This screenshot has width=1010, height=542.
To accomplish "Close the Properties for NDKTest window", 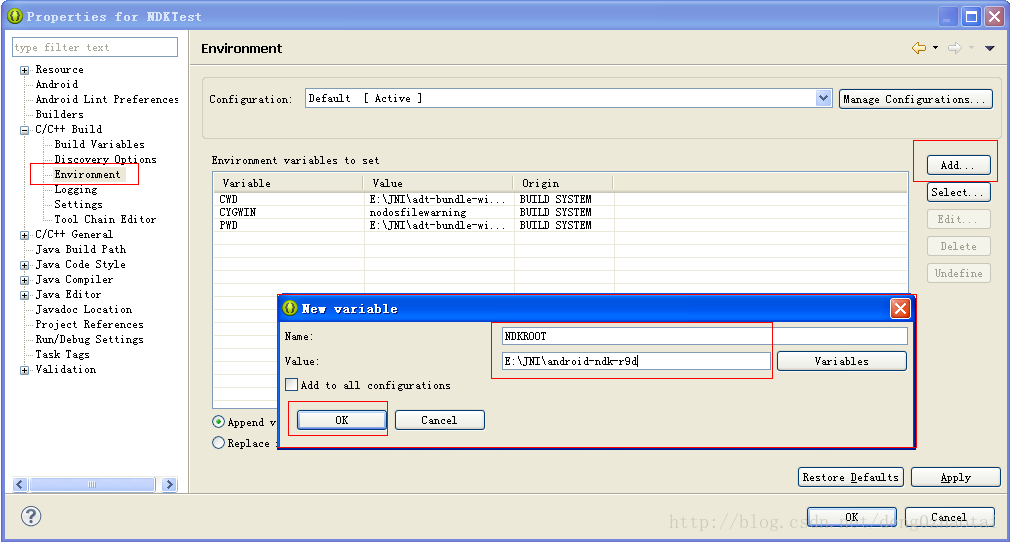I will (x=995, y=16).
